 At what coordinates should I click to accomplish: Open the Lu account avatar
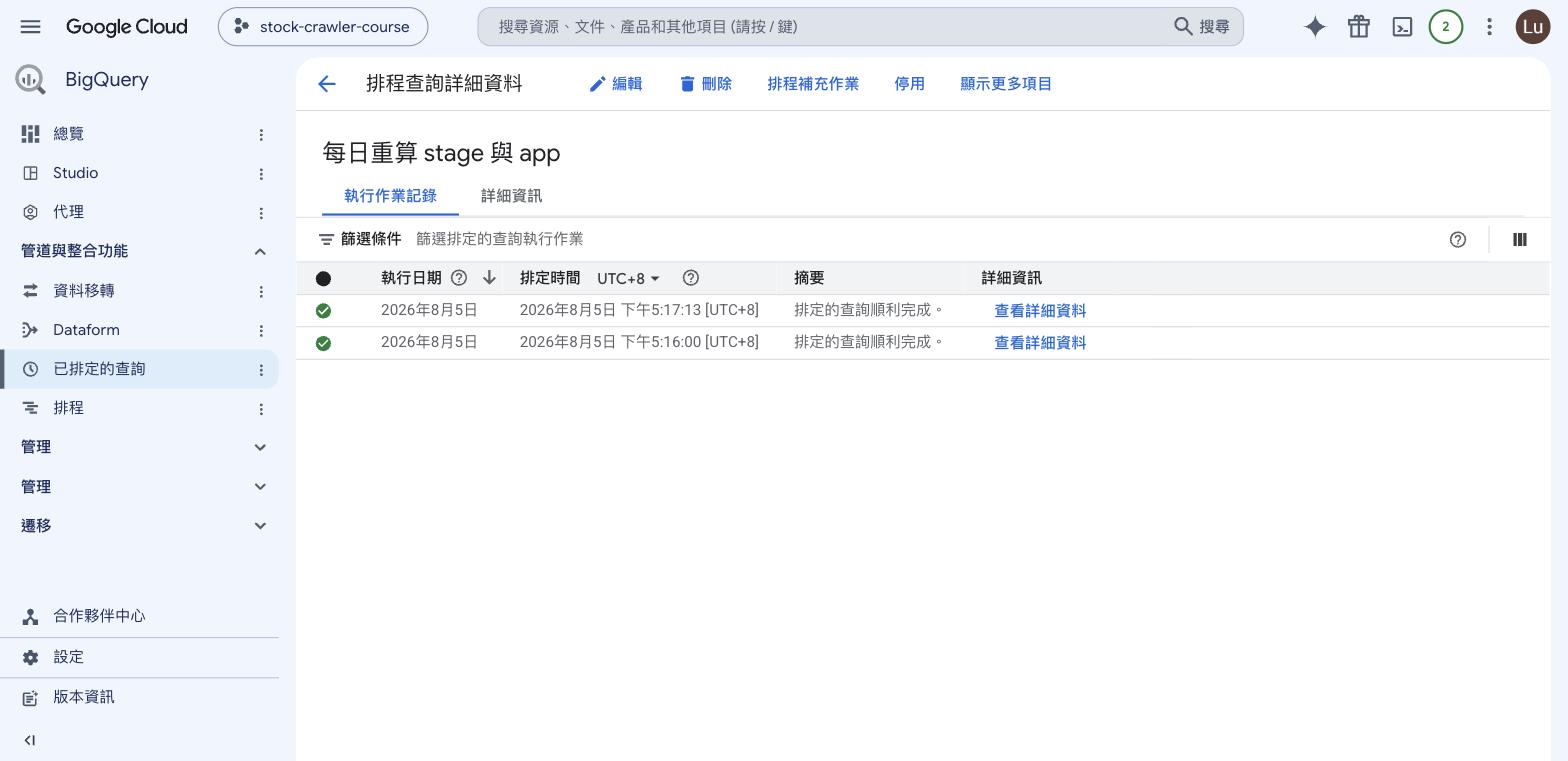coord(1533,27)
